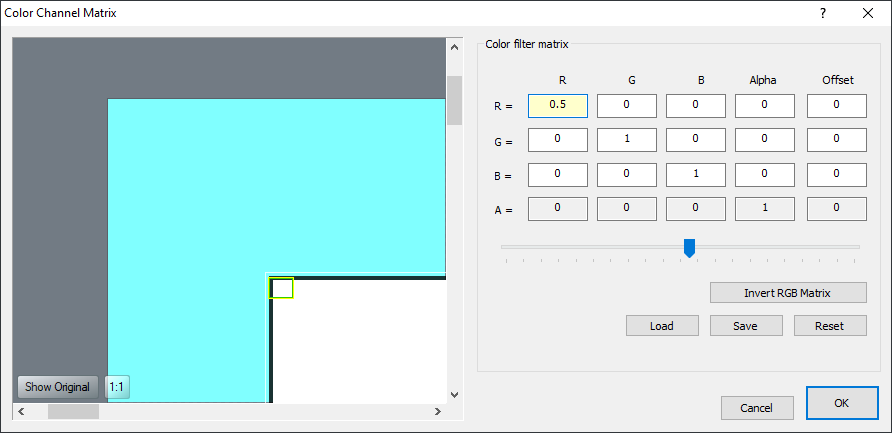892x433 pixels.
Task: Select the G row G column field
Action: coord(627,140)
